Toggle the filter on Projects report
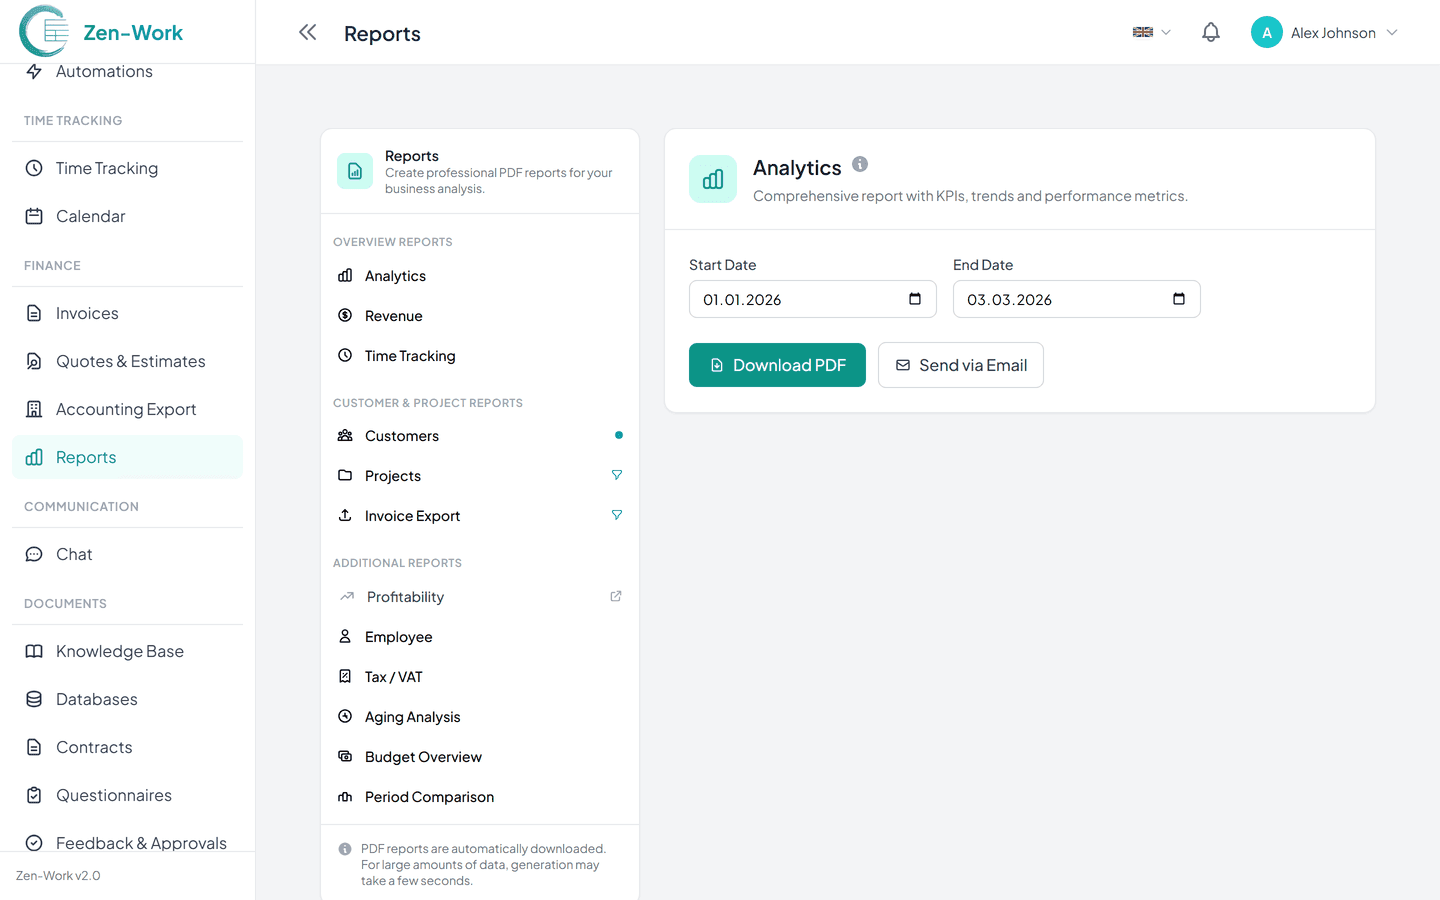The width and height of the screenshot is (1440, 900). [x=617, y=475]
